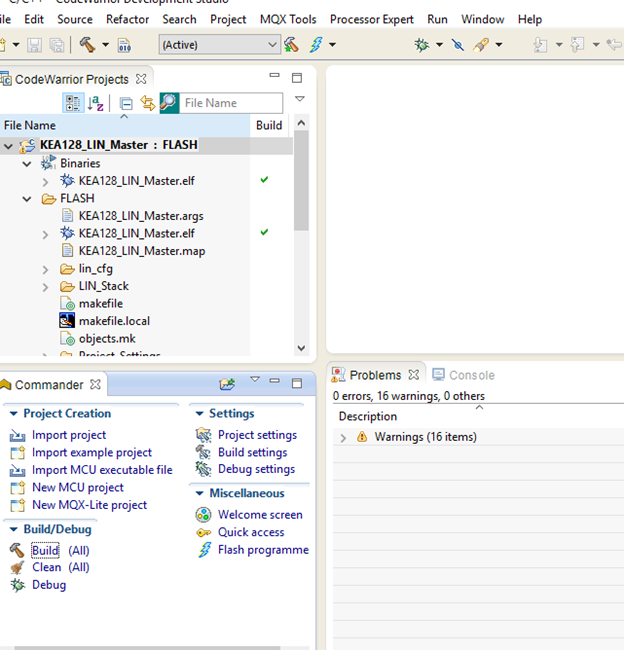Click the Collapse All icon in Projects panel
The image size is (624, 650).
[x=126, y=104]
